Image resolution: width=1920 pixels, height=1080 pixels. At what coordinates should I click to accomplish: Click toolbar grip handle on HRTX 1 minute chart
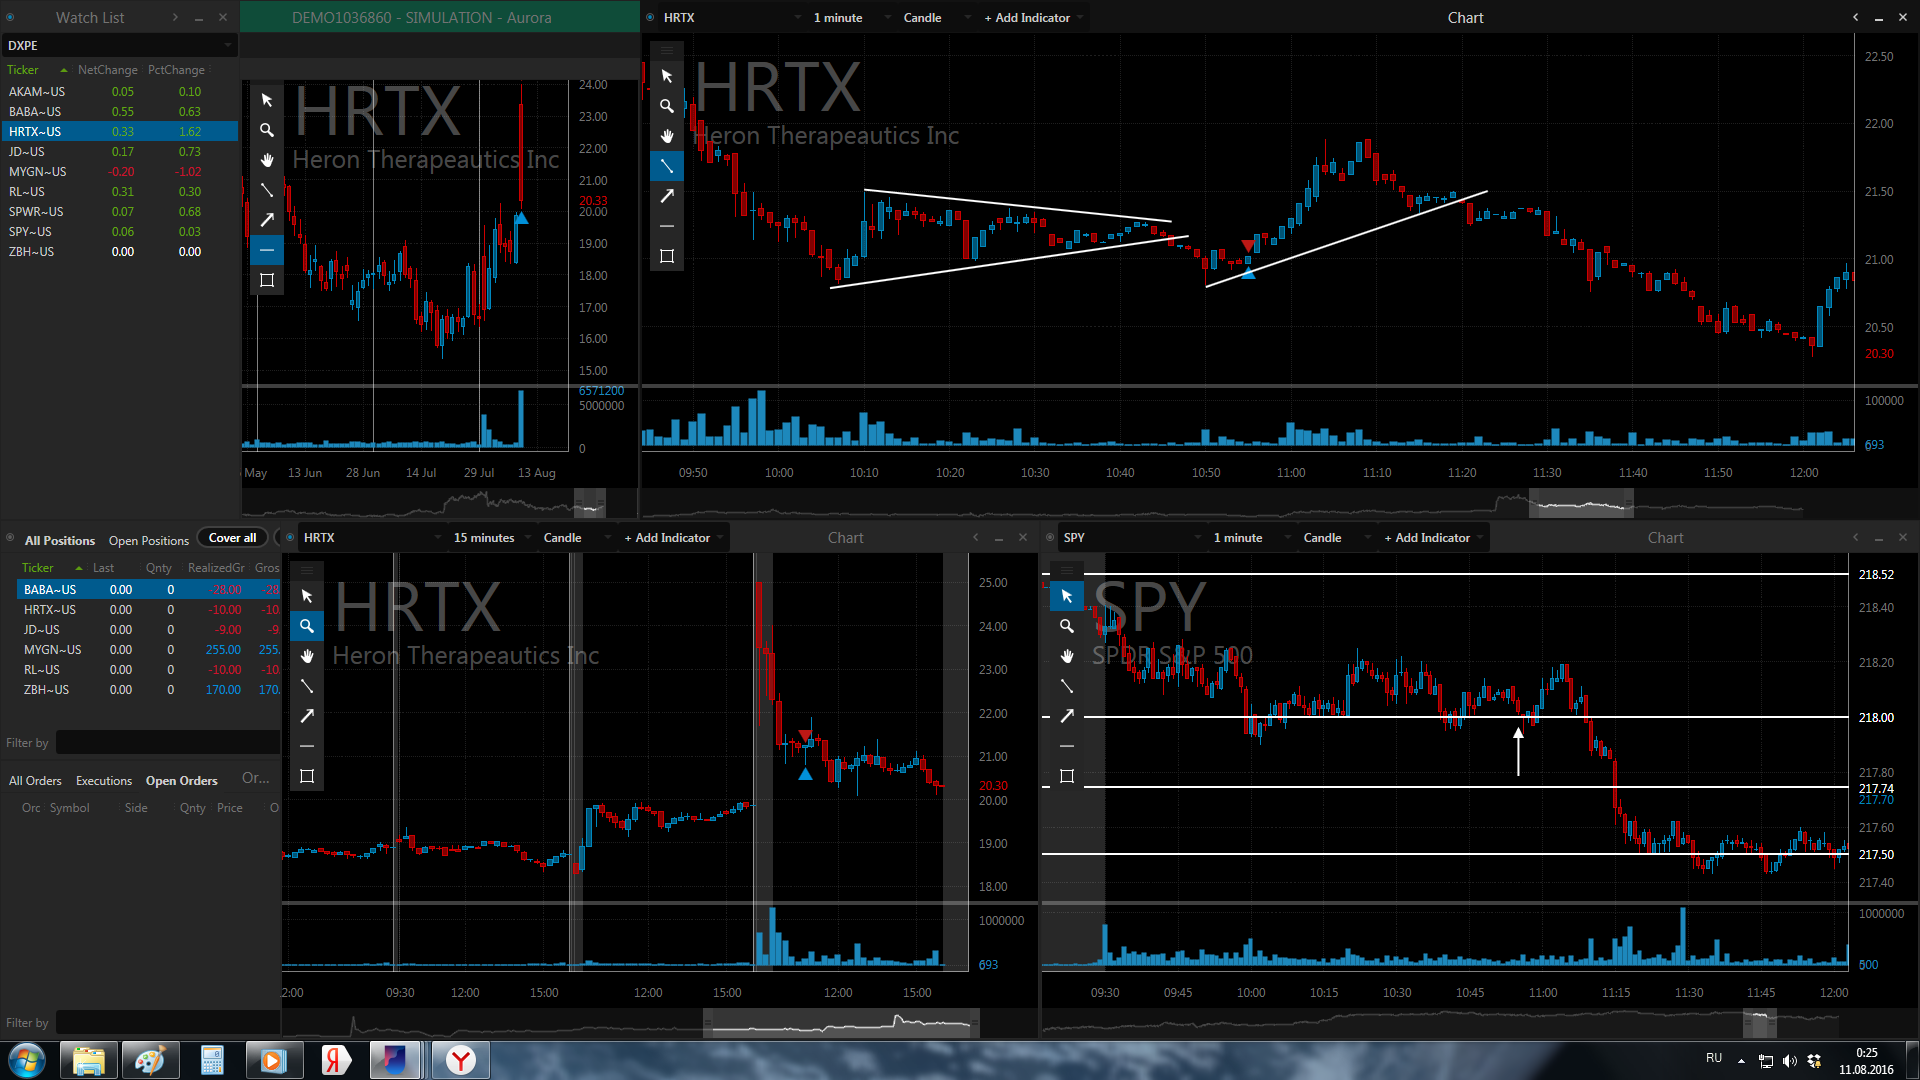pyautogui.click(x=667, y=50)
